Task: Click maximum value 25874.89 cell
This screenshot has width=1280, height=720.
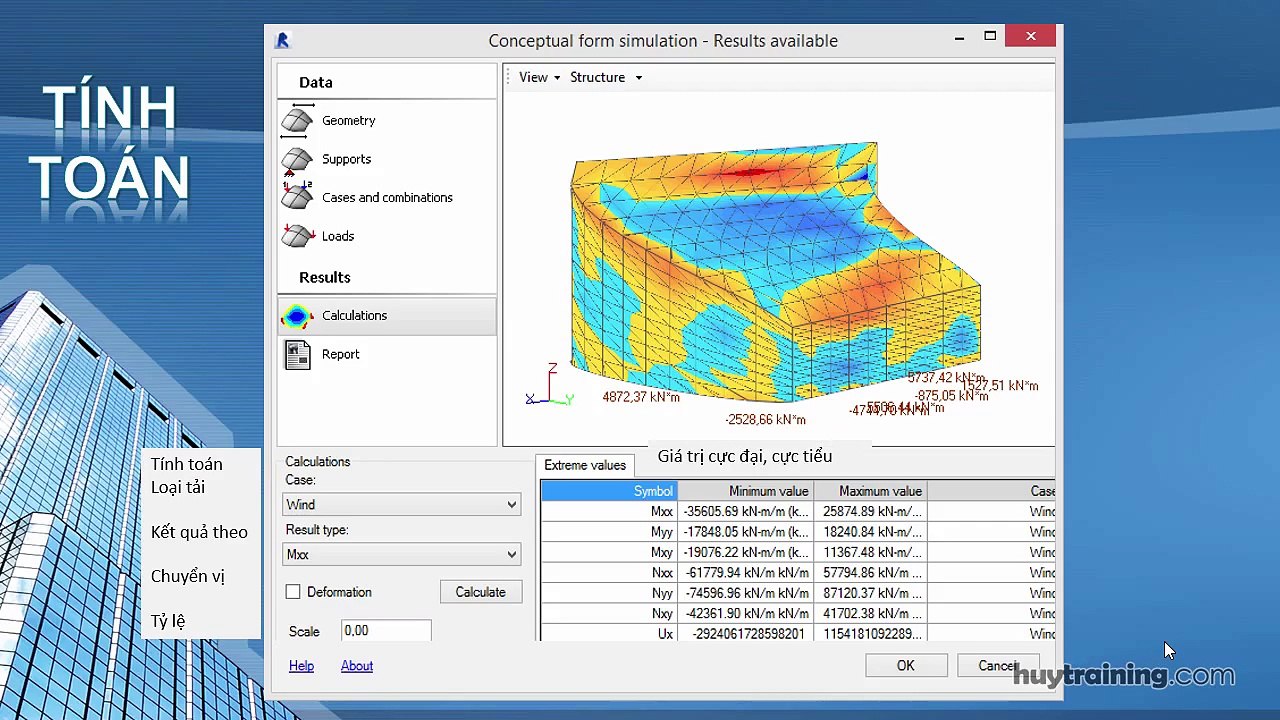Action: 869,511
